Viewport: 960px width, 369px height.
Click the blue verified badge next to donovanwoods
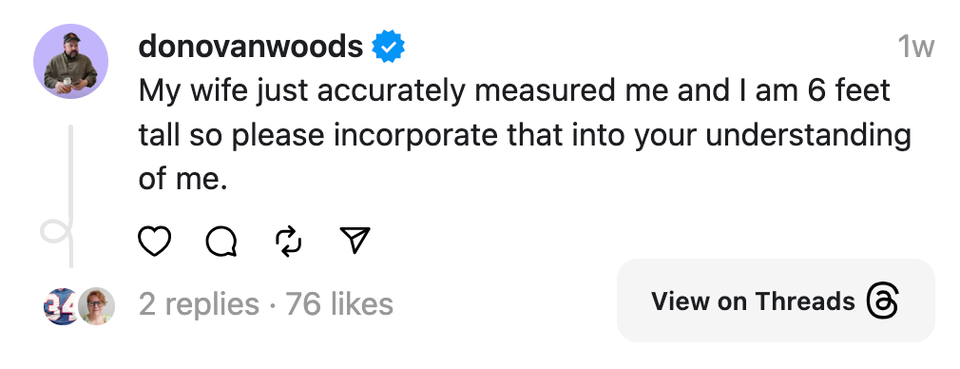tap(389, 47)
